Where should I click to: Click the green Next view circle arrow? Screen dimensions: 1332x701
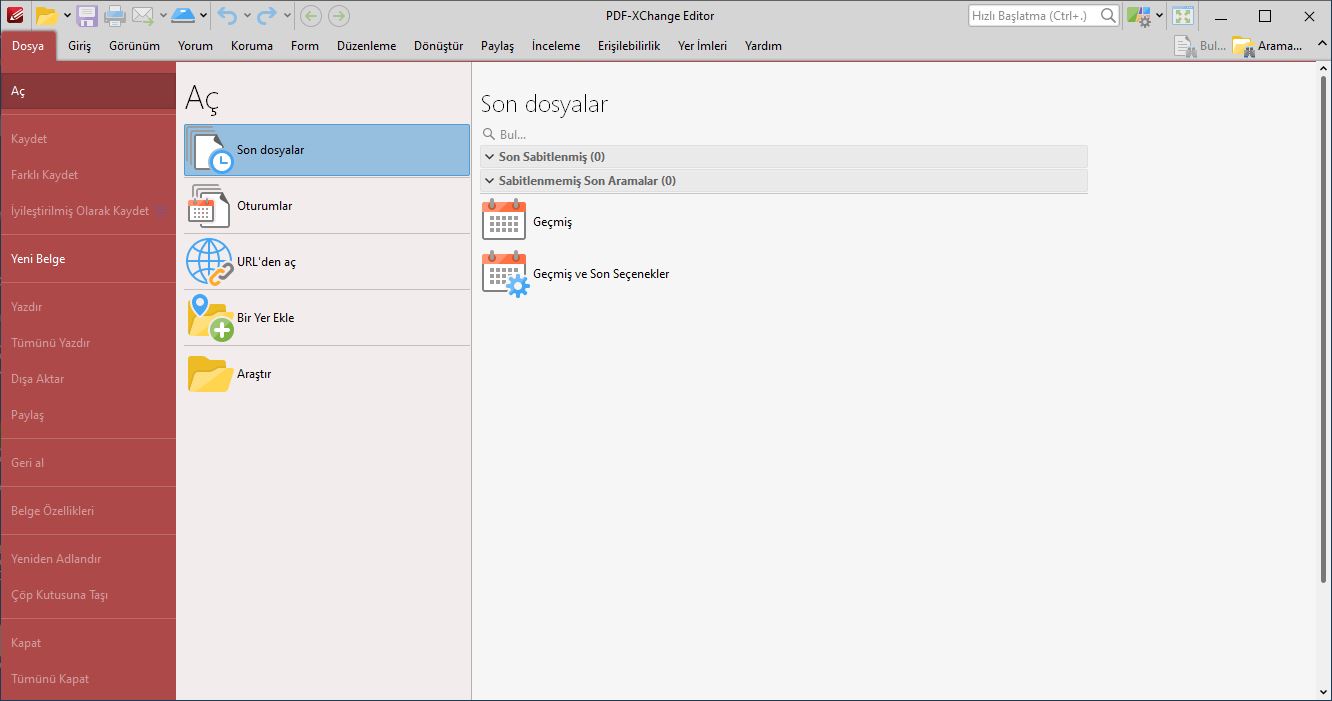tap(339, 15)
